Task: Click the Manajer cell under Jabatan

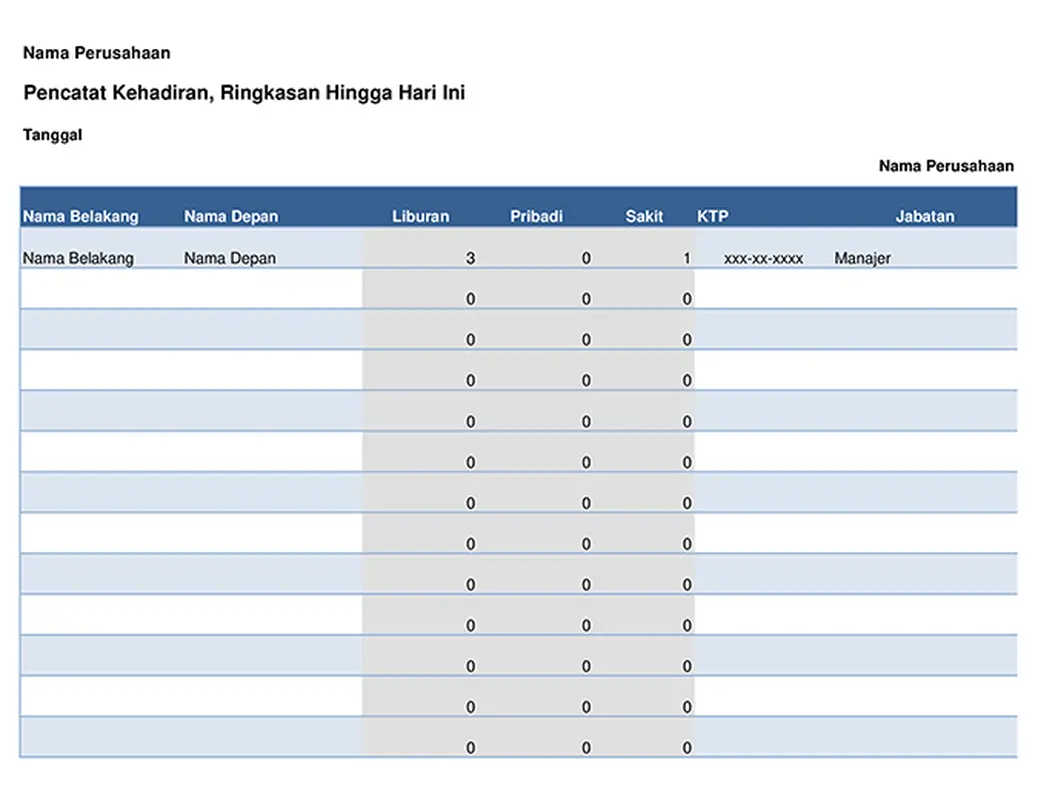Action: pos(862,258)
